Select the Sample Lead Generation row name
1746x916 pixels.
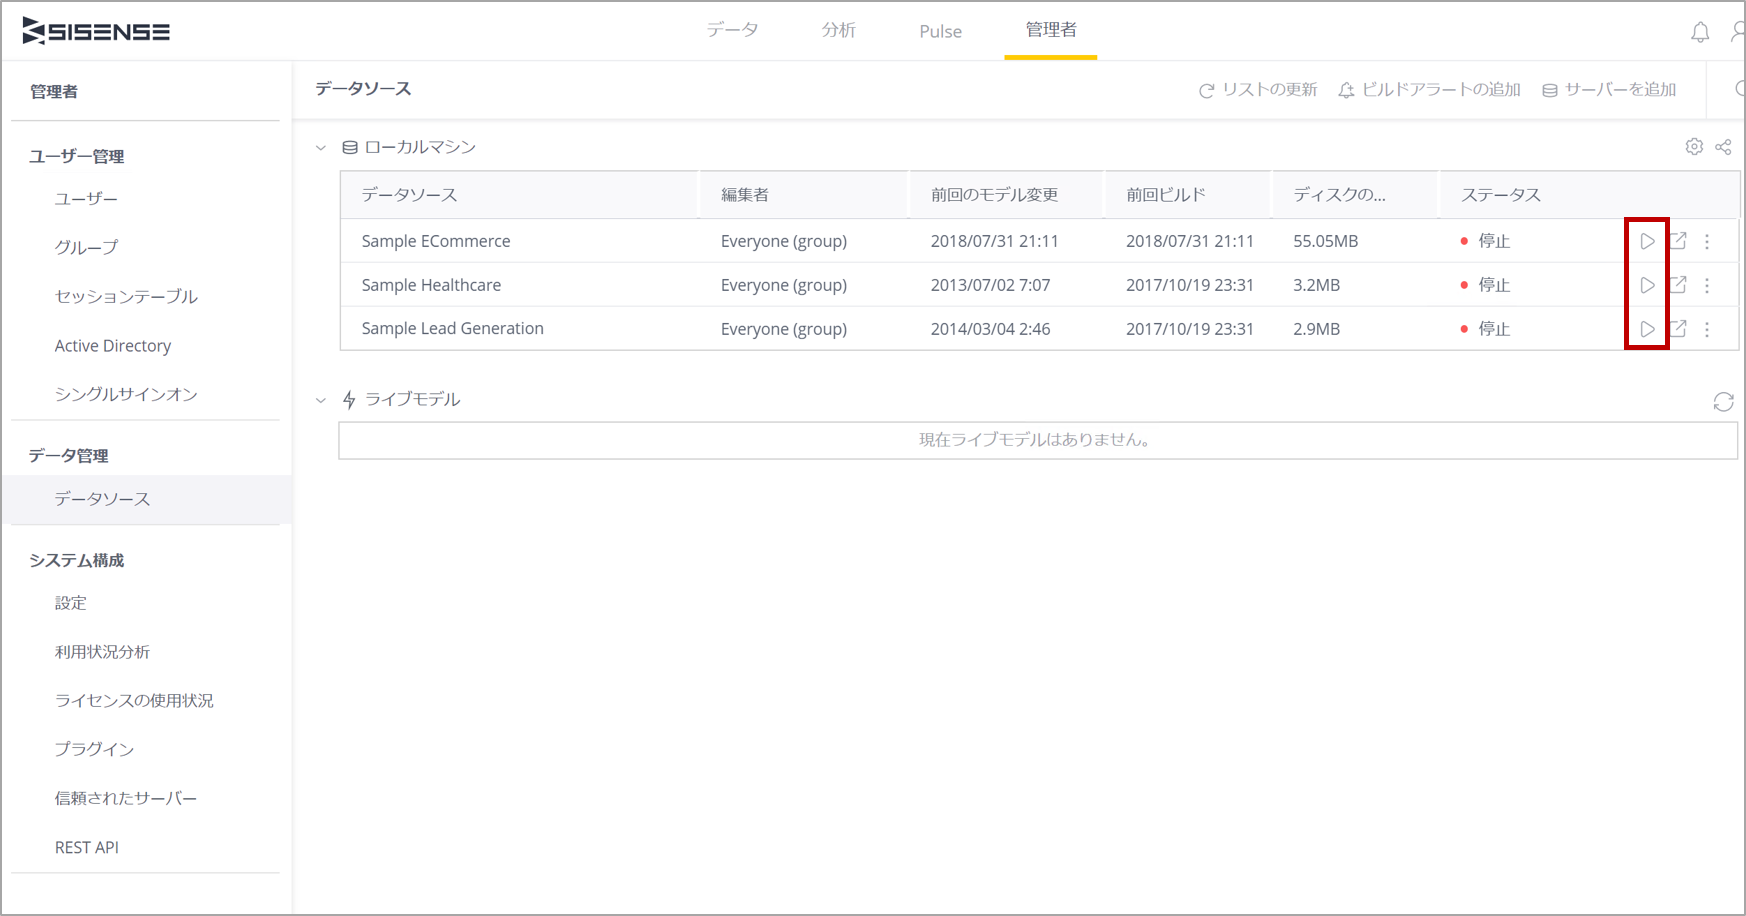click(452, 328)
